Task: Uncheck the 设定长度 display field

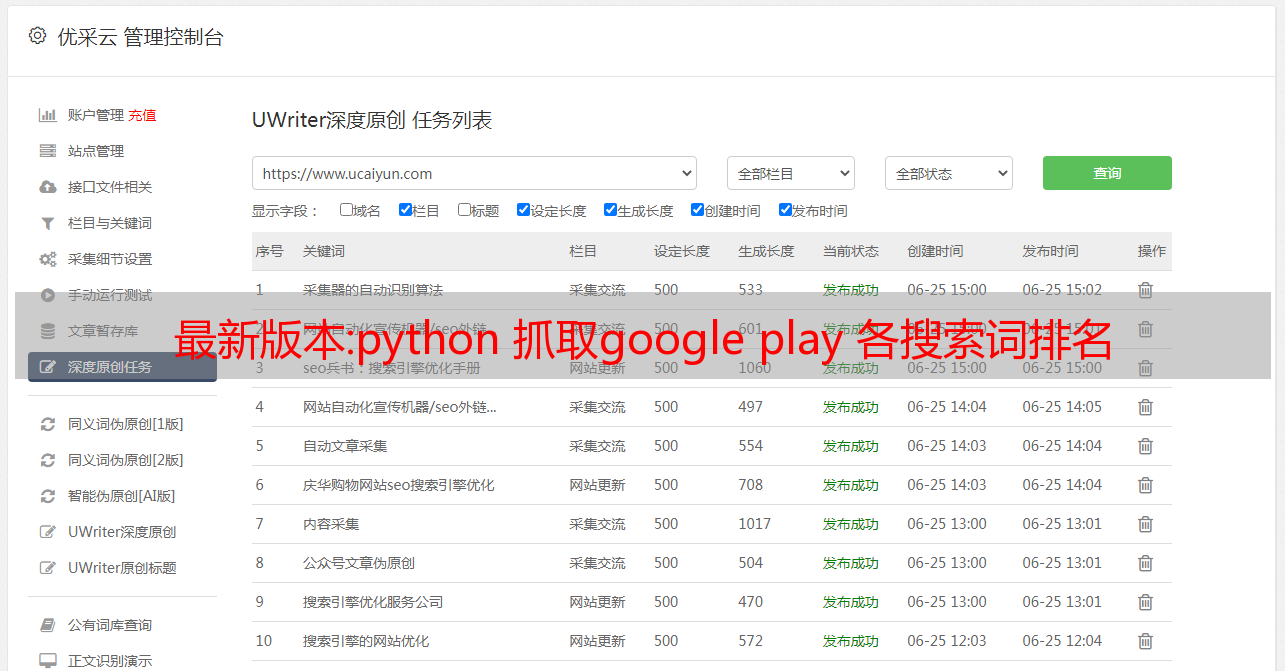Action: (523, 210)
